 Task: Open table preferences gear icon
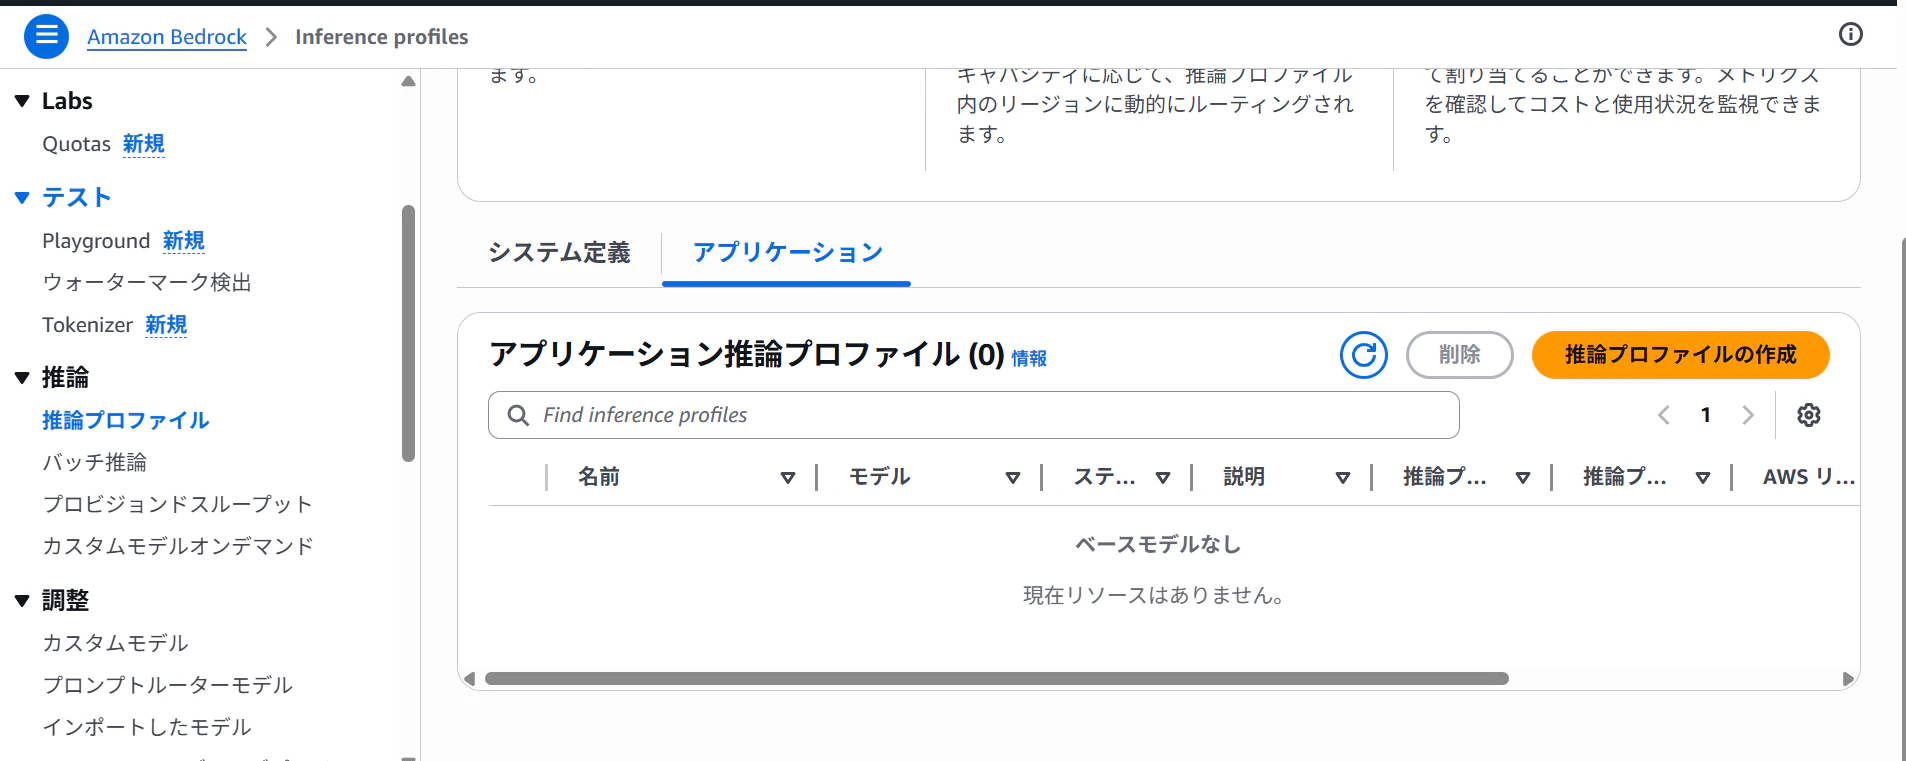pyautogui.click(x=1809, y=415)
